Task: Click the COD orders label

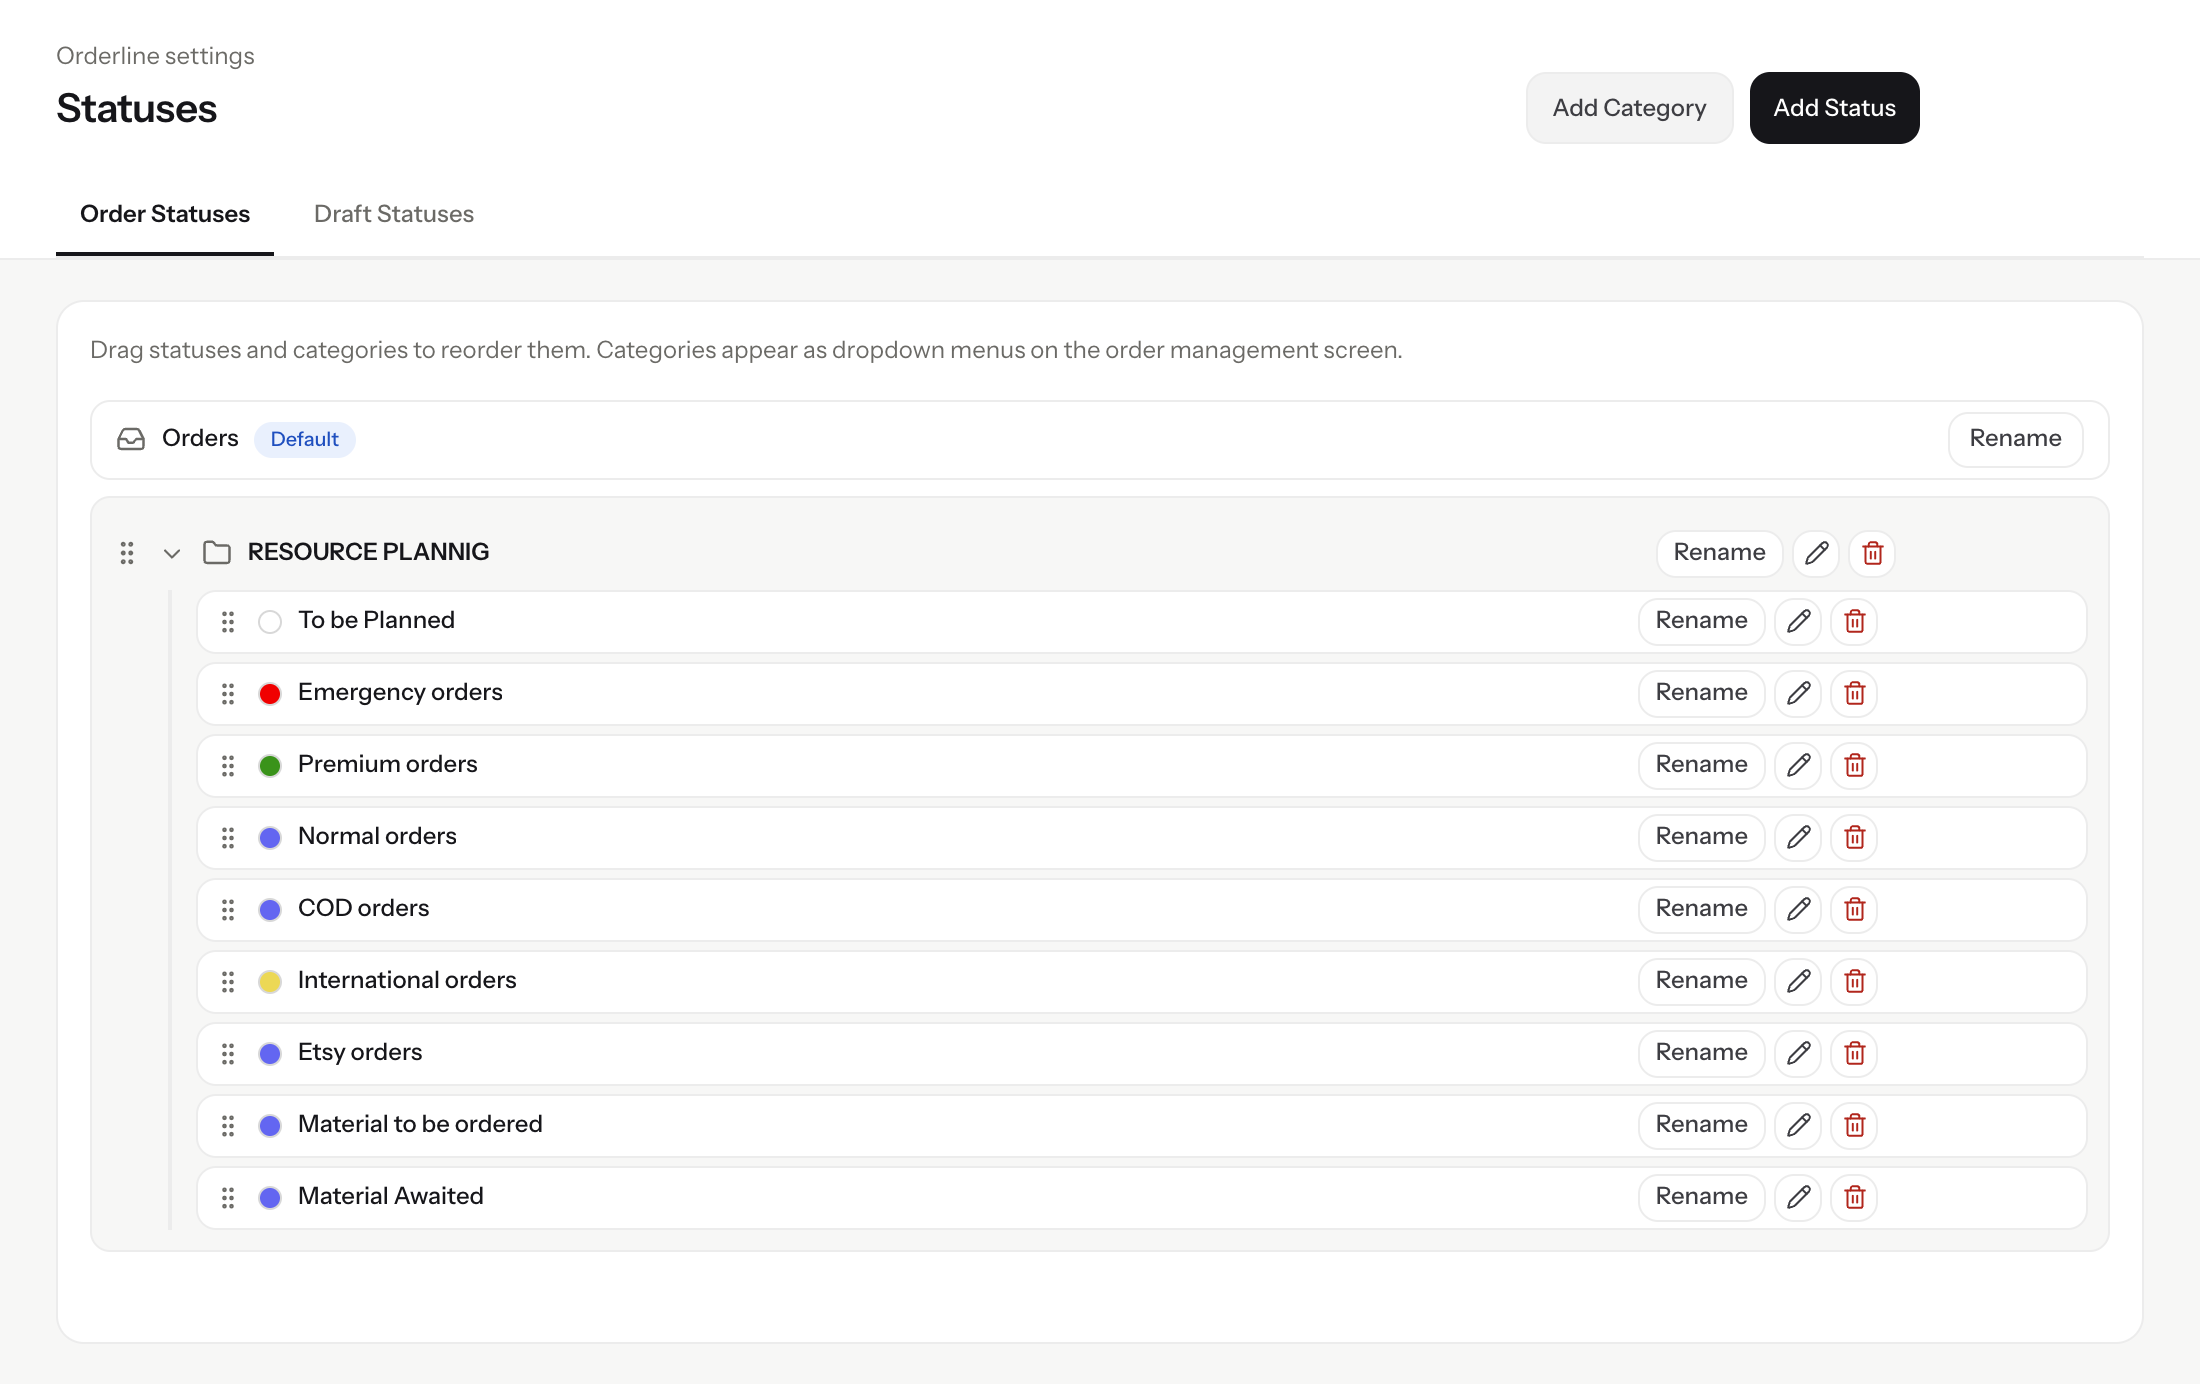Action: [x=363, y=908]
